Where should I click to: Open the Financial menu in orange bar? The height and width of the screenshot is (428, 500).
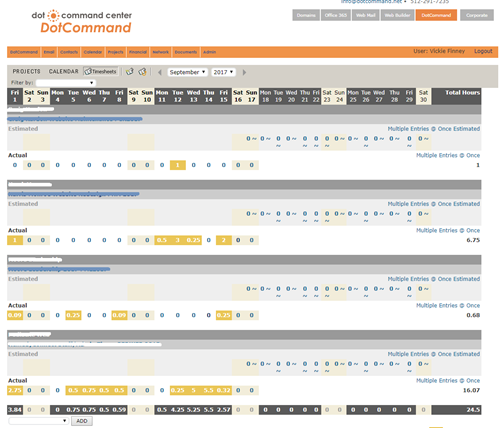[x=138, y=52]
